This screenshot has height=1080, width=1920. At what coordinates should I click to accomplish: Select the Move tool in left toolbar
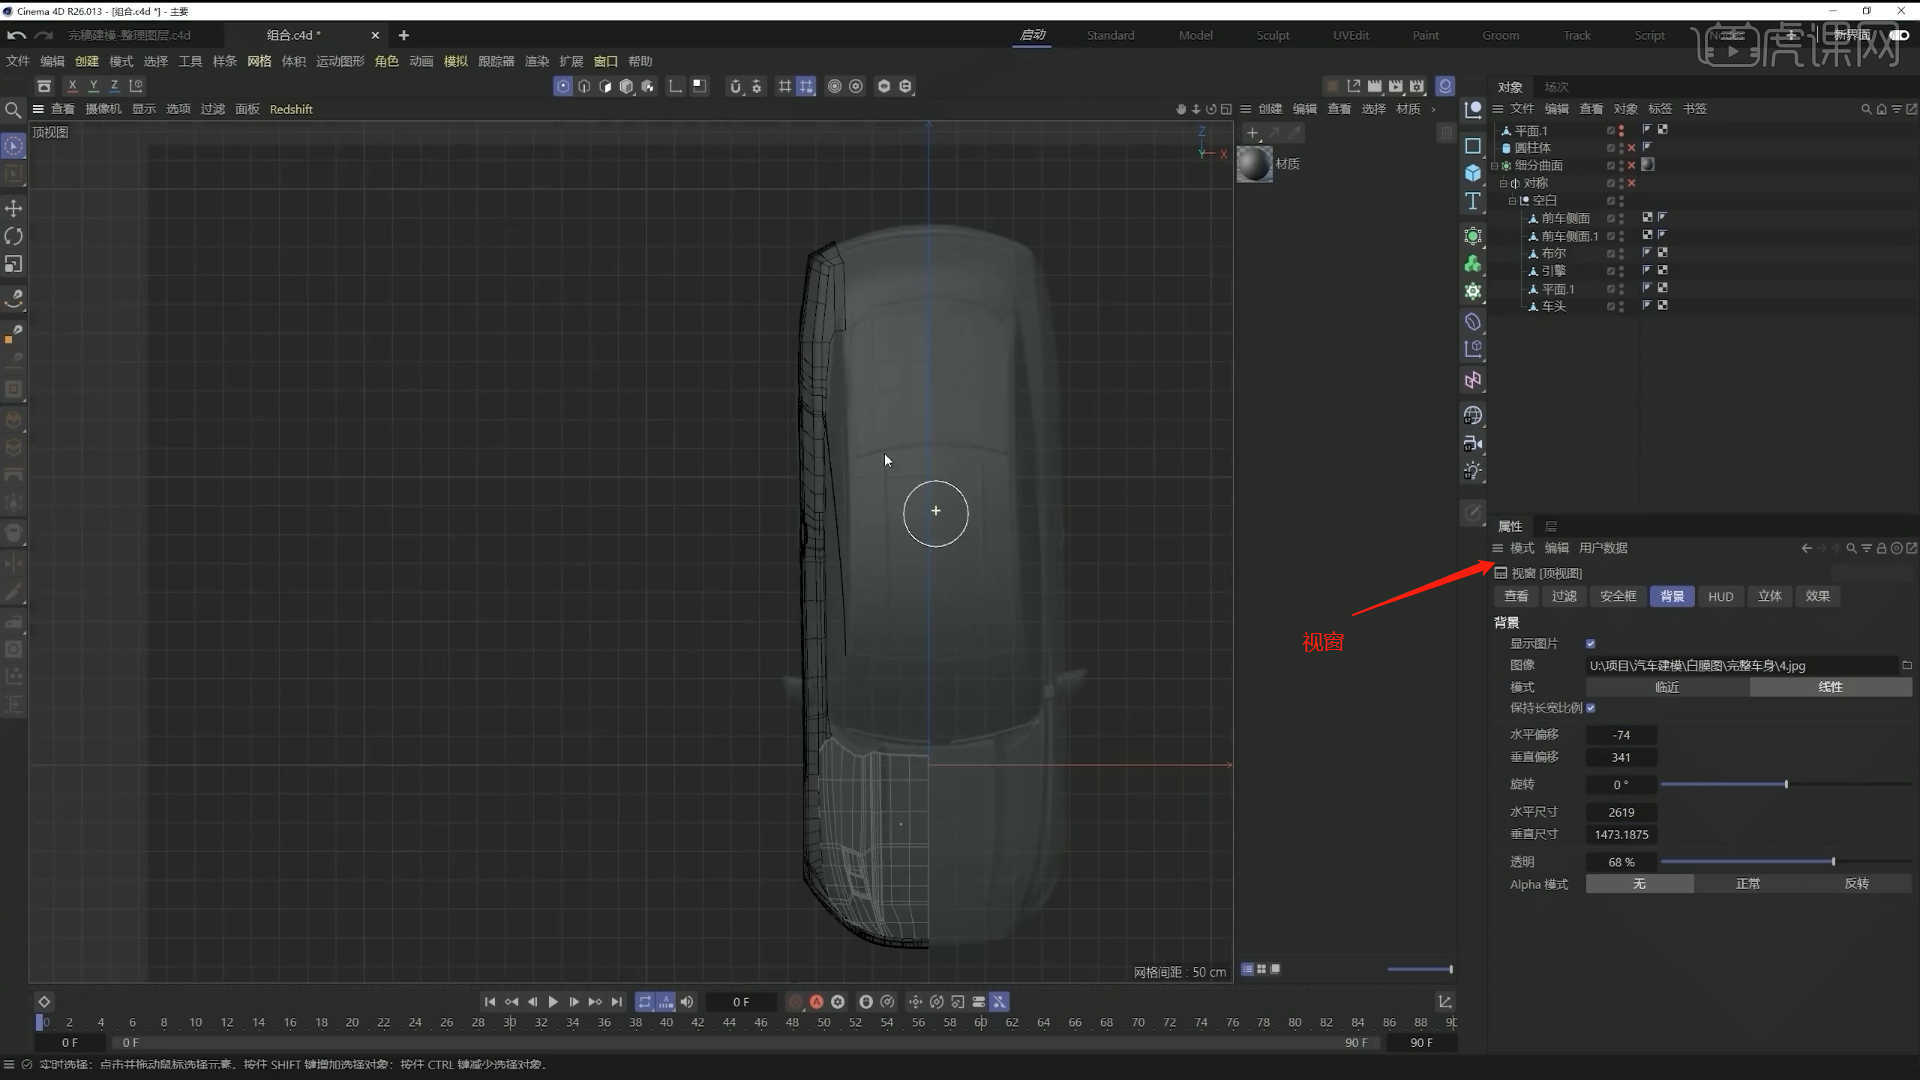click(x=14, y=208)
